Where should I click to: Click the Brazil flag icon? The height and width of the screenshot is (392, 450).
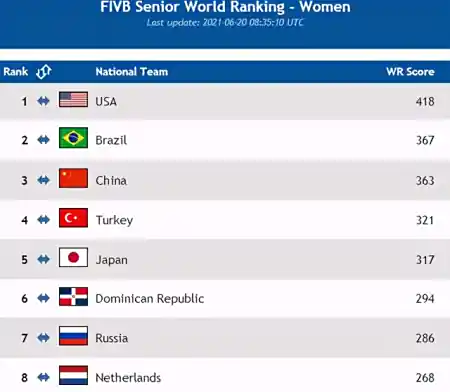click(73, 138)
